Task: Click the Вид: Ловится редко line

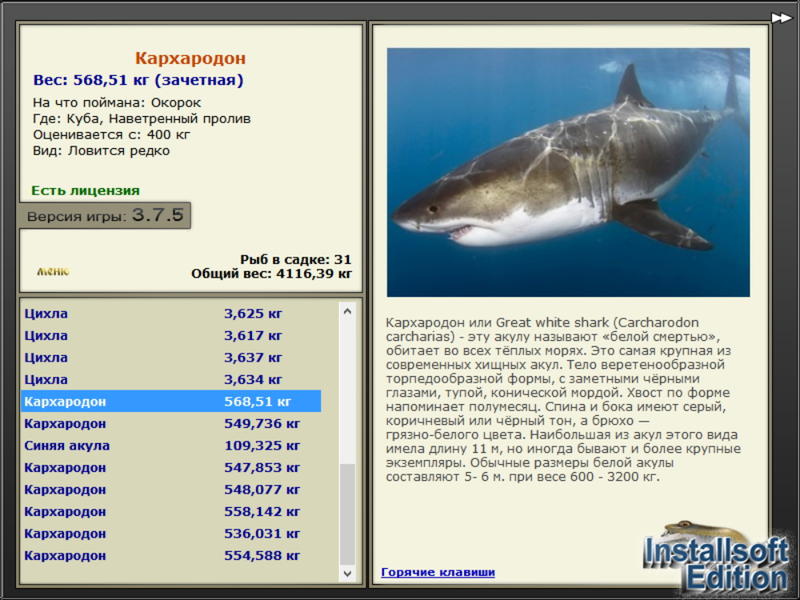Action: (x=101, y=151)
